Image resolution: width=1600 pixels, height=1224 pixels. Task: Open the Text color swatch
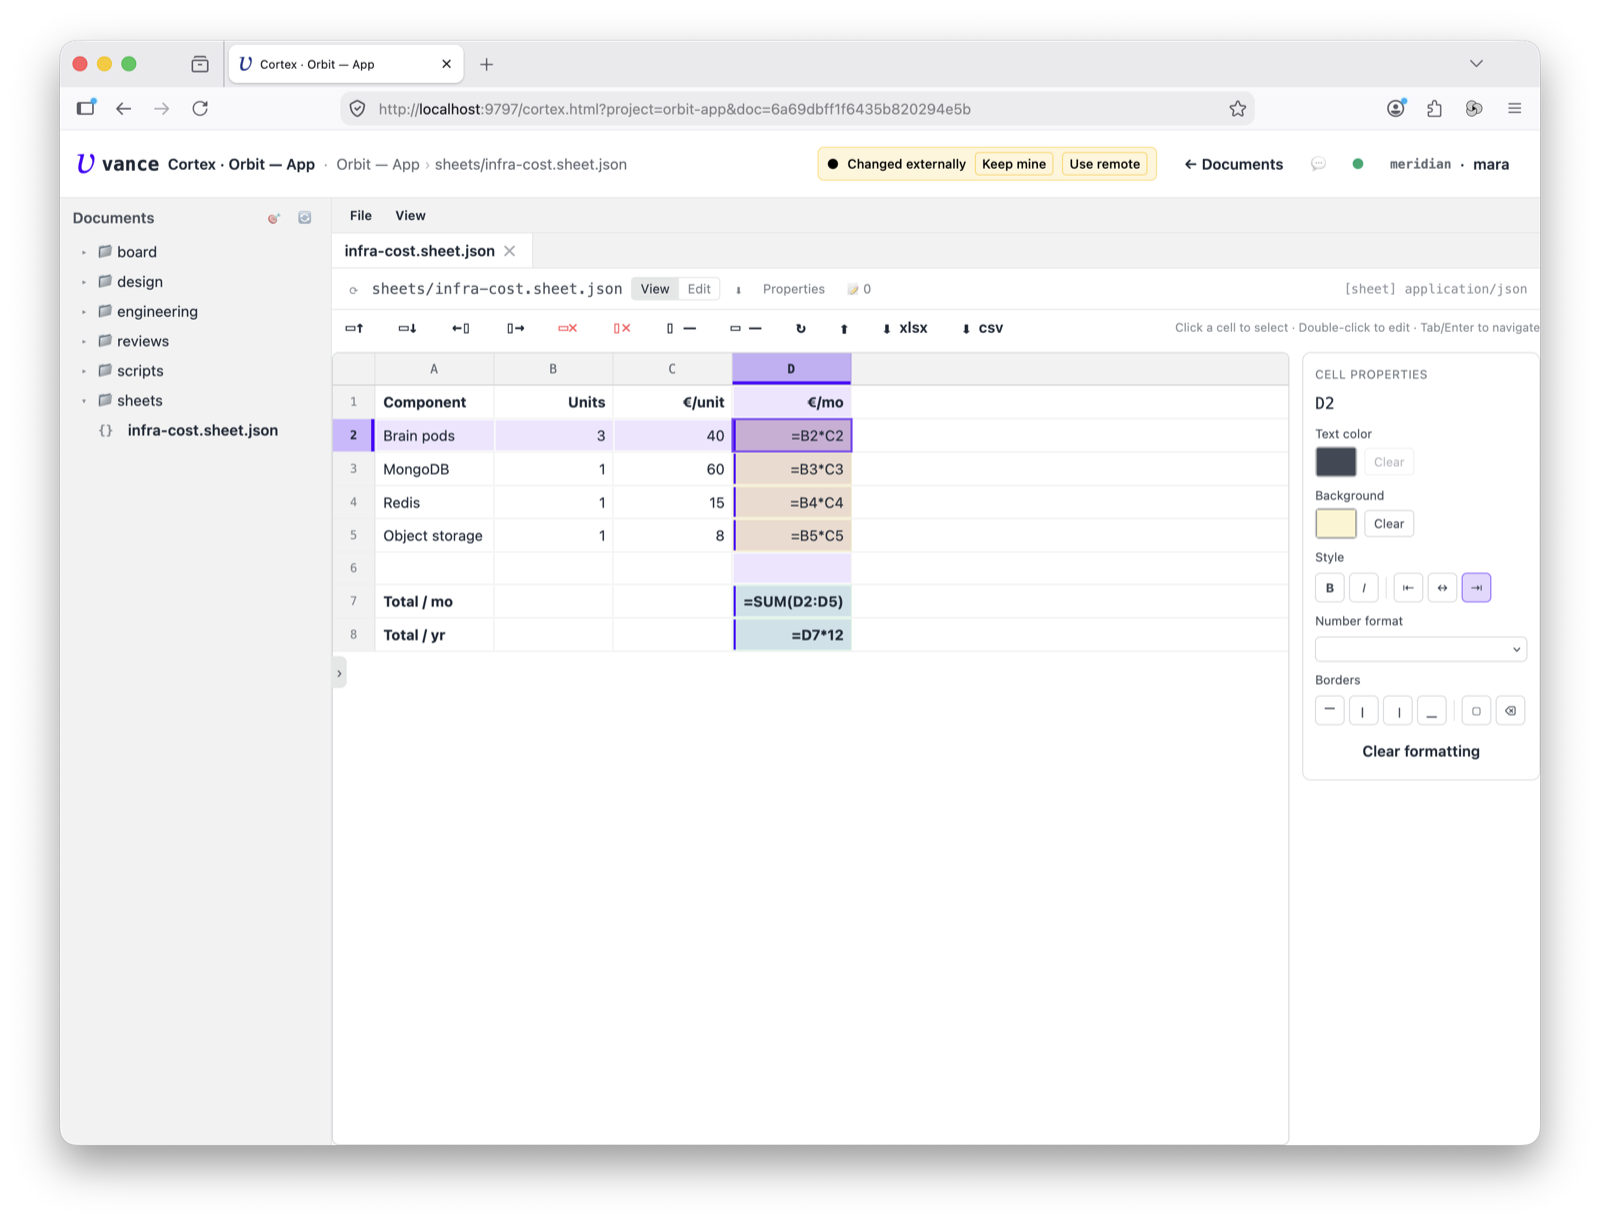[x=1336, y=462]
